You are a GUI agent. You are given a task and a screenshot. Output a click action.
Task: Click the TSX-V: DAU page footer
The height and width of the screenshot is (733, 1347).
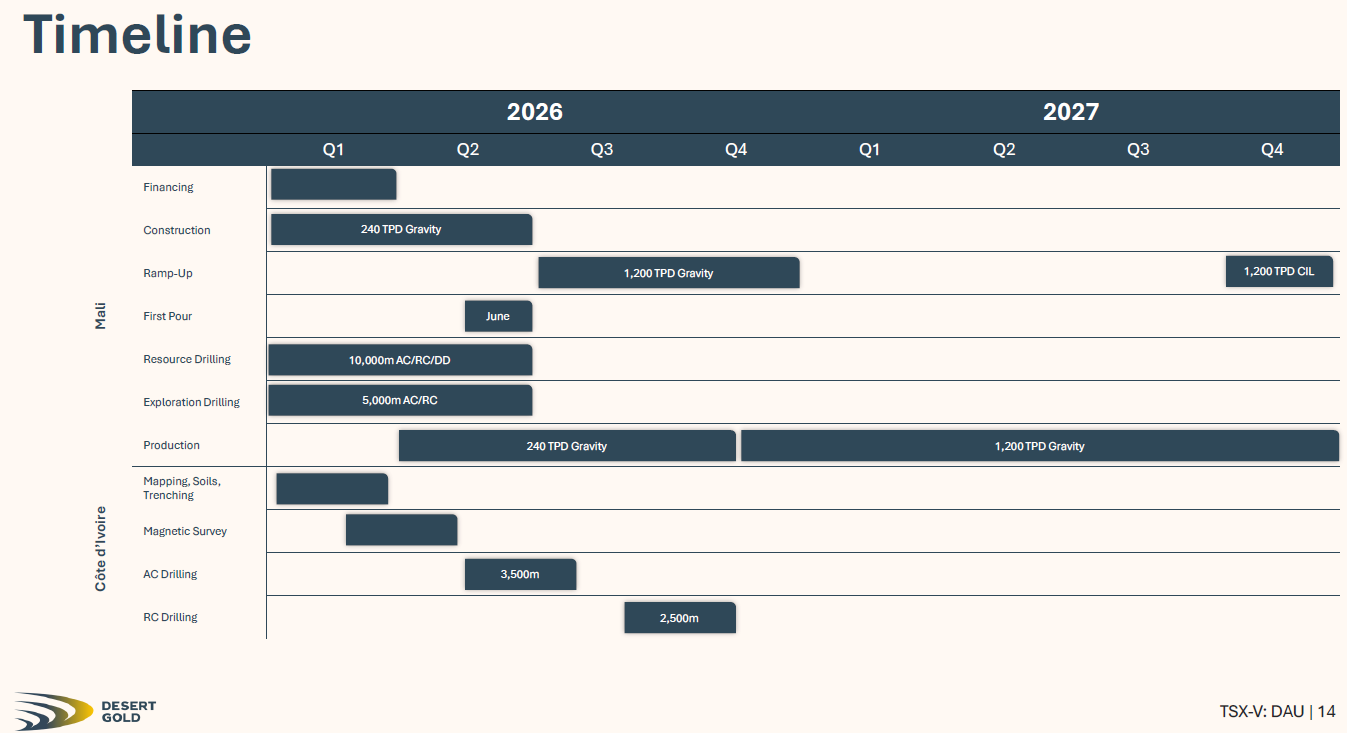(x=1277, y=712)
